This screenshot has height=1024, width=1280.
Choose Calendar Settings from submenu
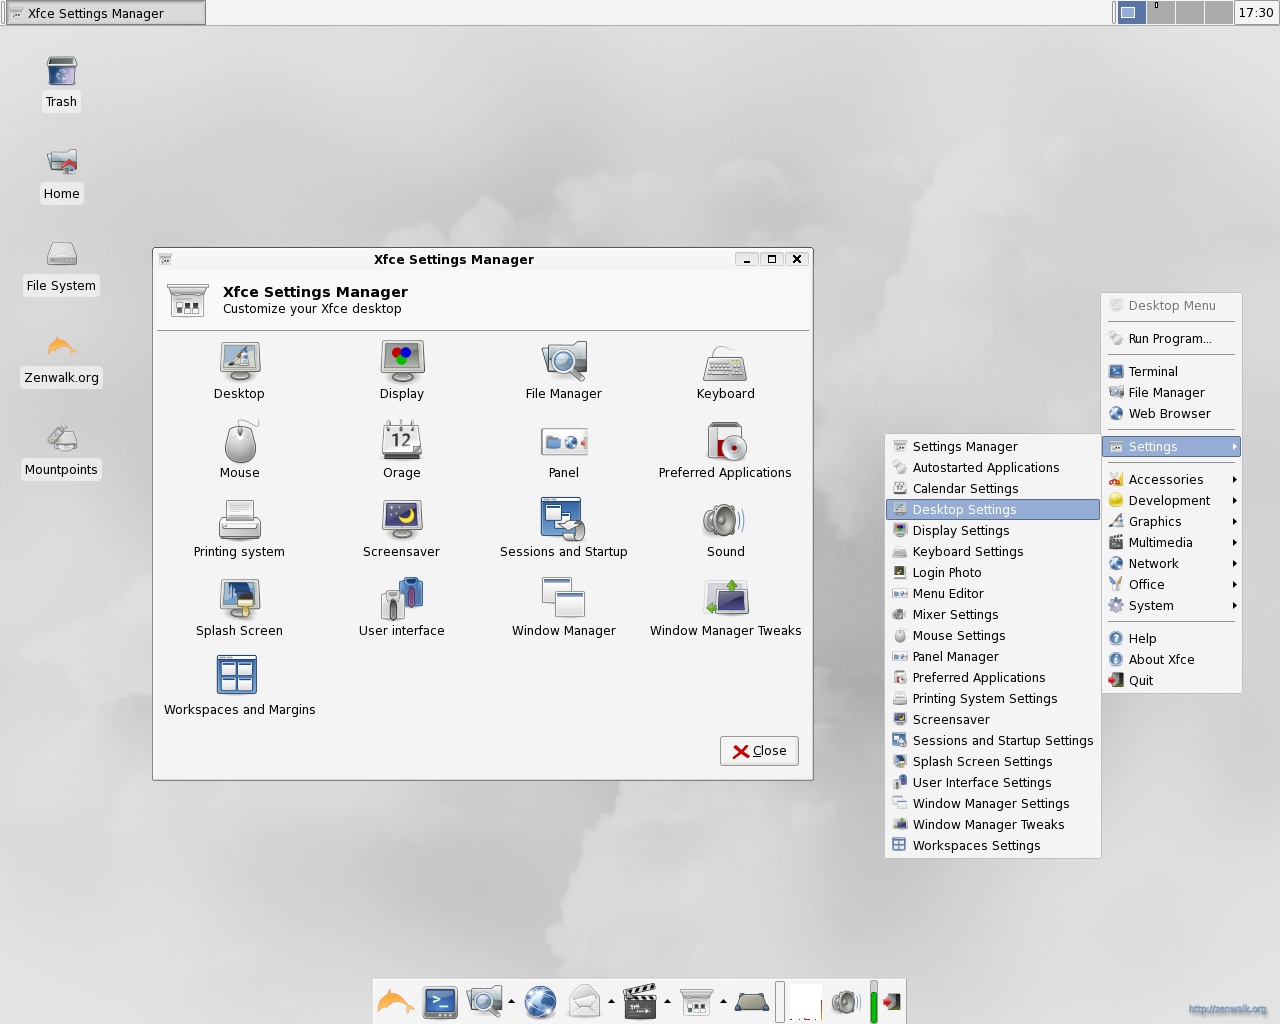[x=993, y=489]
